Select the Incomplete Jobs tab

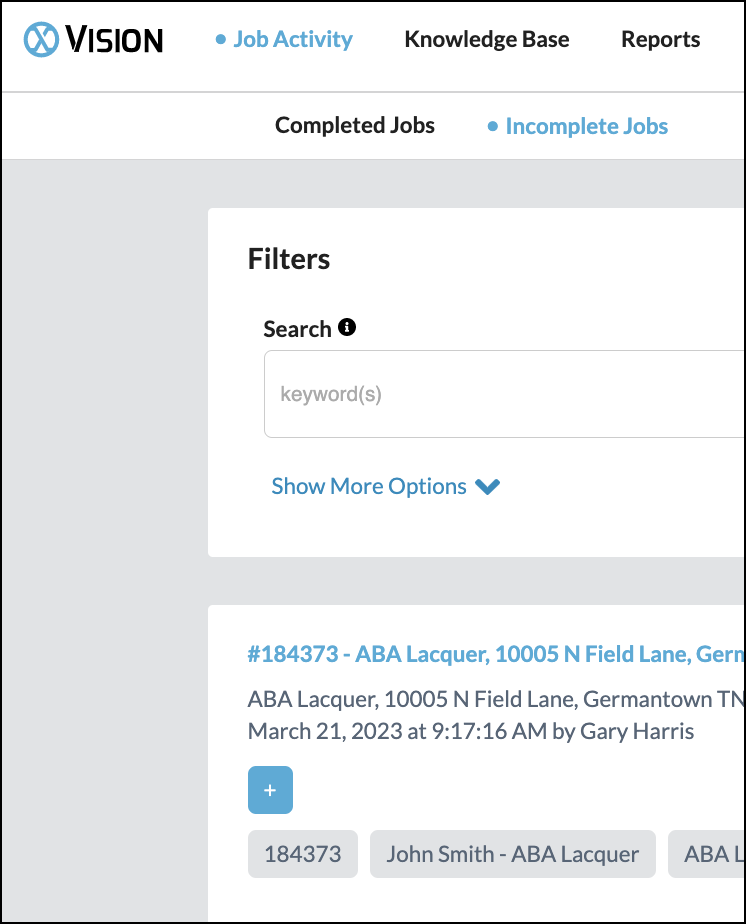pos(586,127)
